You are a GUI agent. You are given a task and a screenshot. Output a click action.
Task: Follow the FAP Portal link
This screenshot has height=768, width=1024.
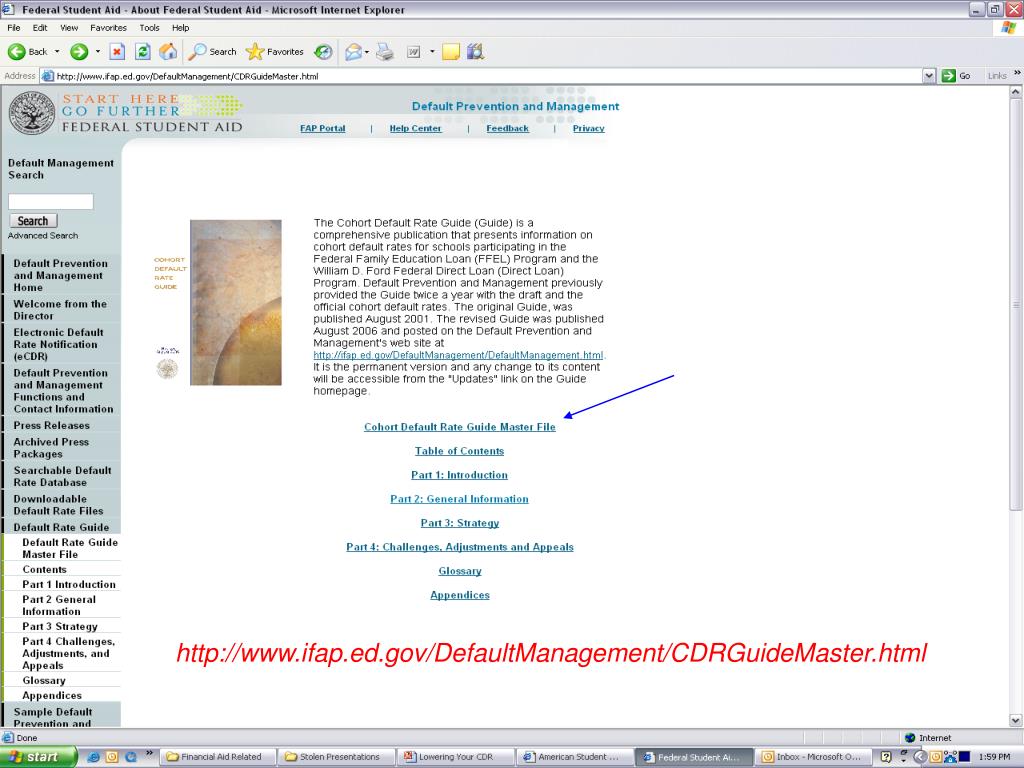[x=323, y=129]
